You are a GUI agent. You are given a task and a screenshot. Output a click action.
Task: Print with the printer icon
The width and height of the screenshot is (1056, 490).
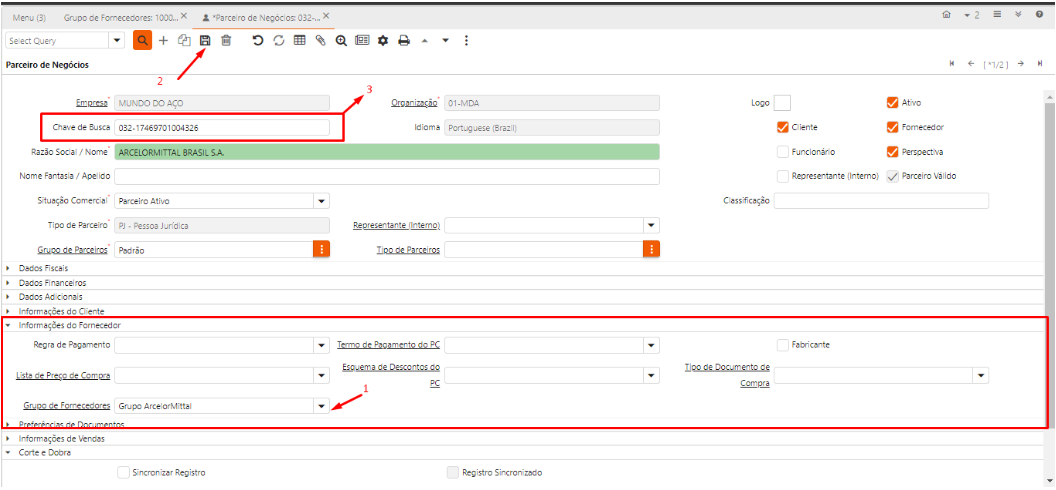tap(404, 40)
